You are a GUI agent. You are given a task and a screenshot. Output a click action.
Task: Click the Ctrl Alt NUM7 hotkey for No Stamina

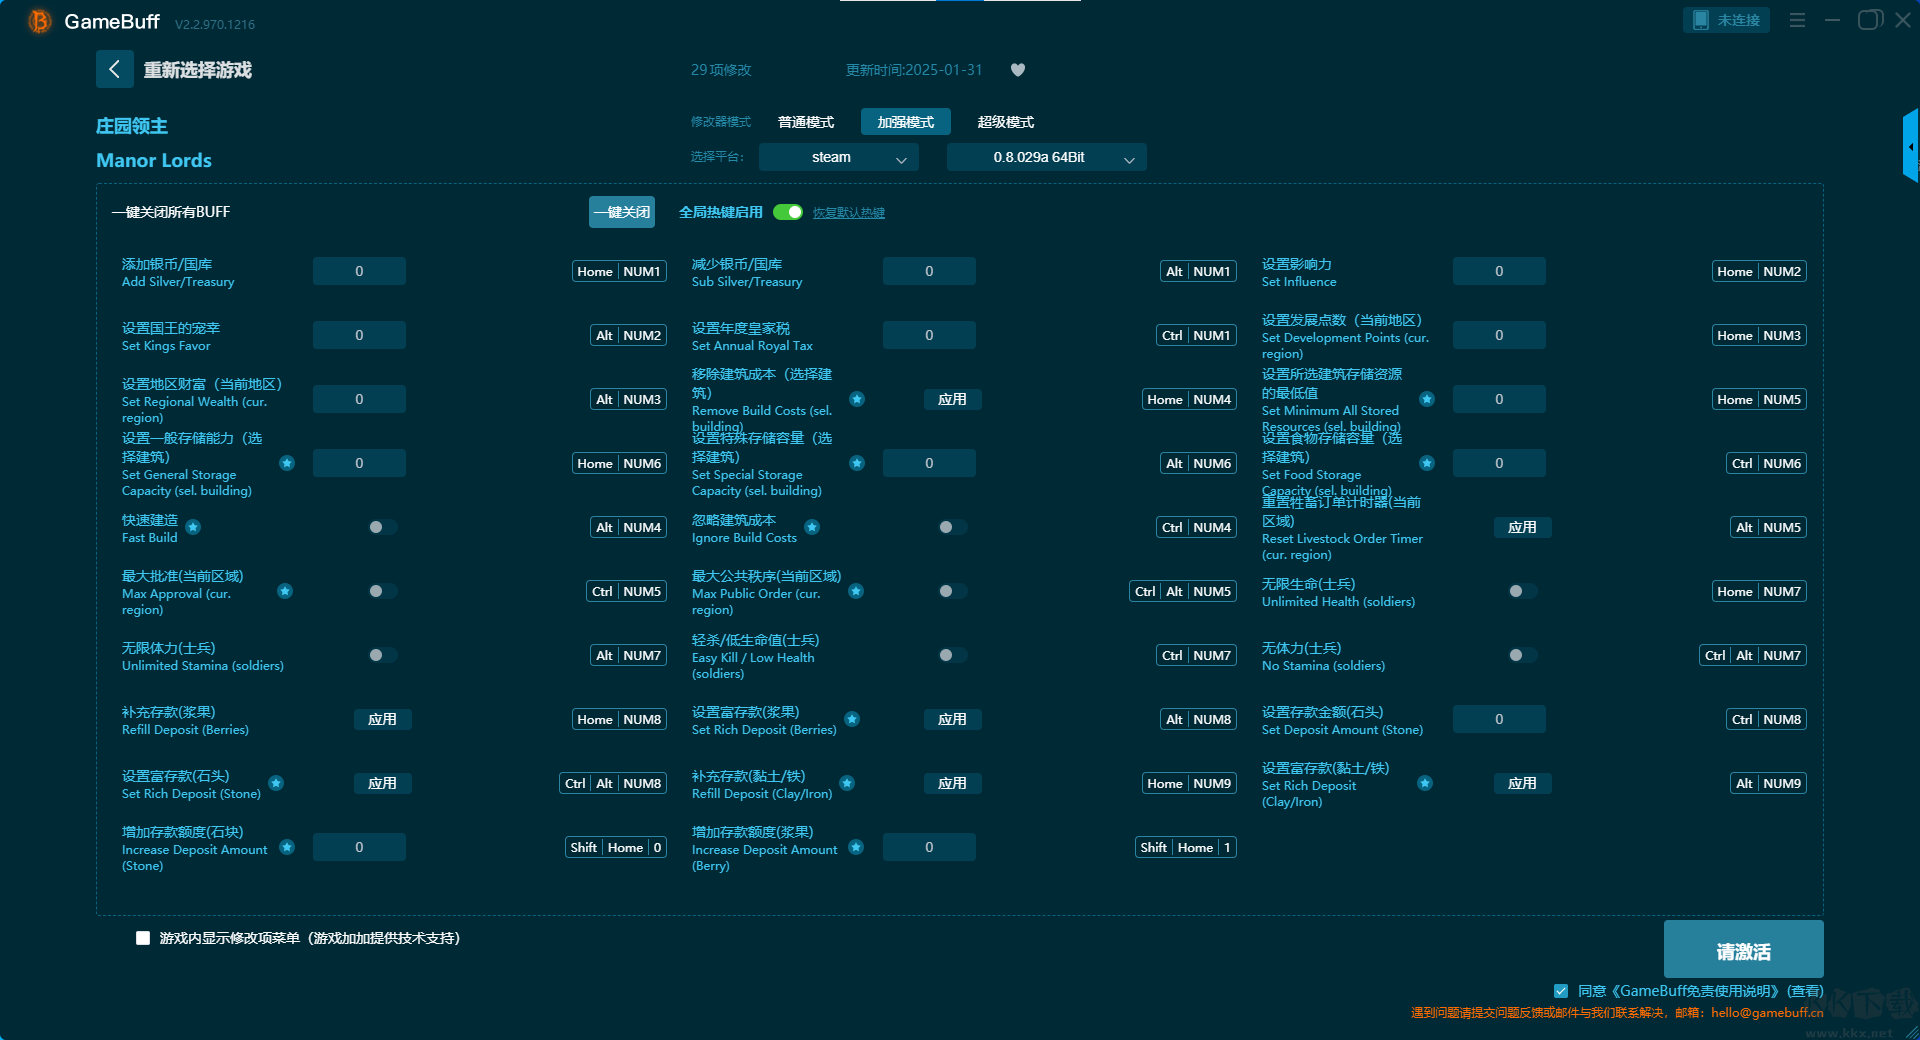(1753, 655)
